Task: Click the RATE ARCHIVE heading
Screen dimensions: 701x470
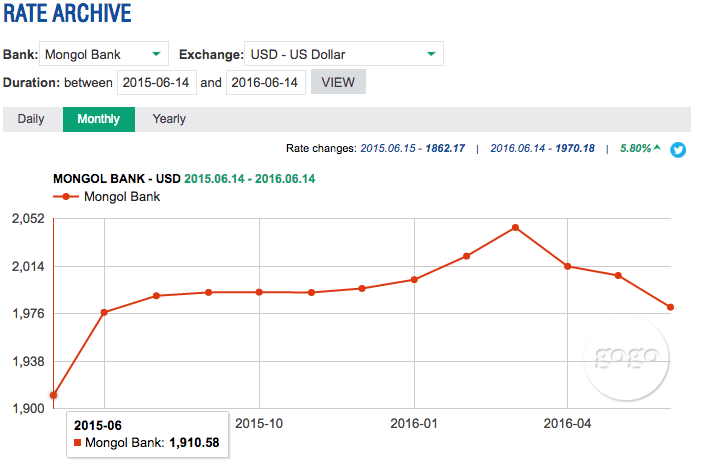Action: 67,13
